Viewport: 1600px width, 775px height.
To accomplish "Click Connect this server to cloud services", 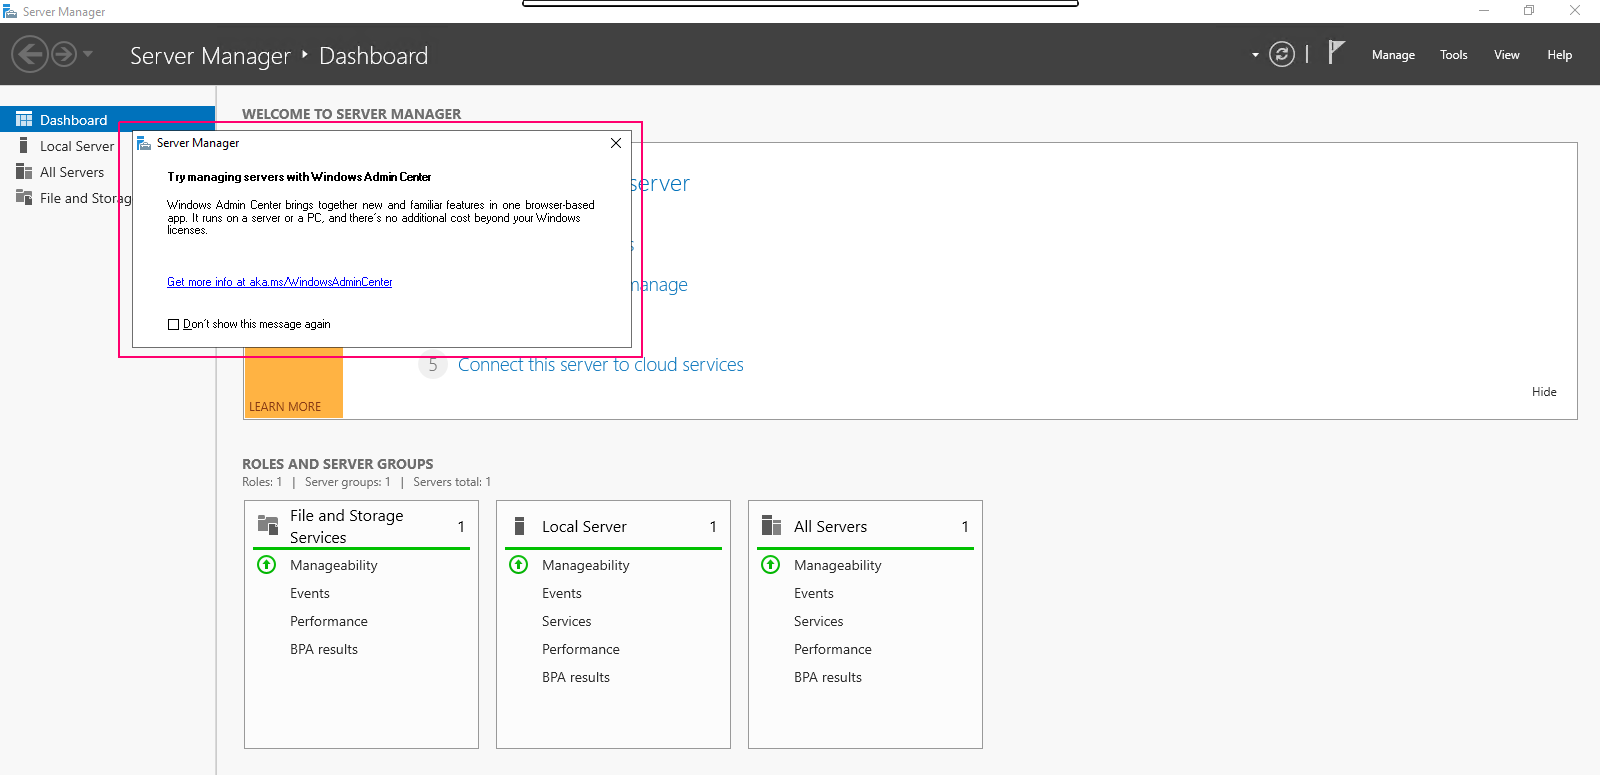I will point(601,365).
